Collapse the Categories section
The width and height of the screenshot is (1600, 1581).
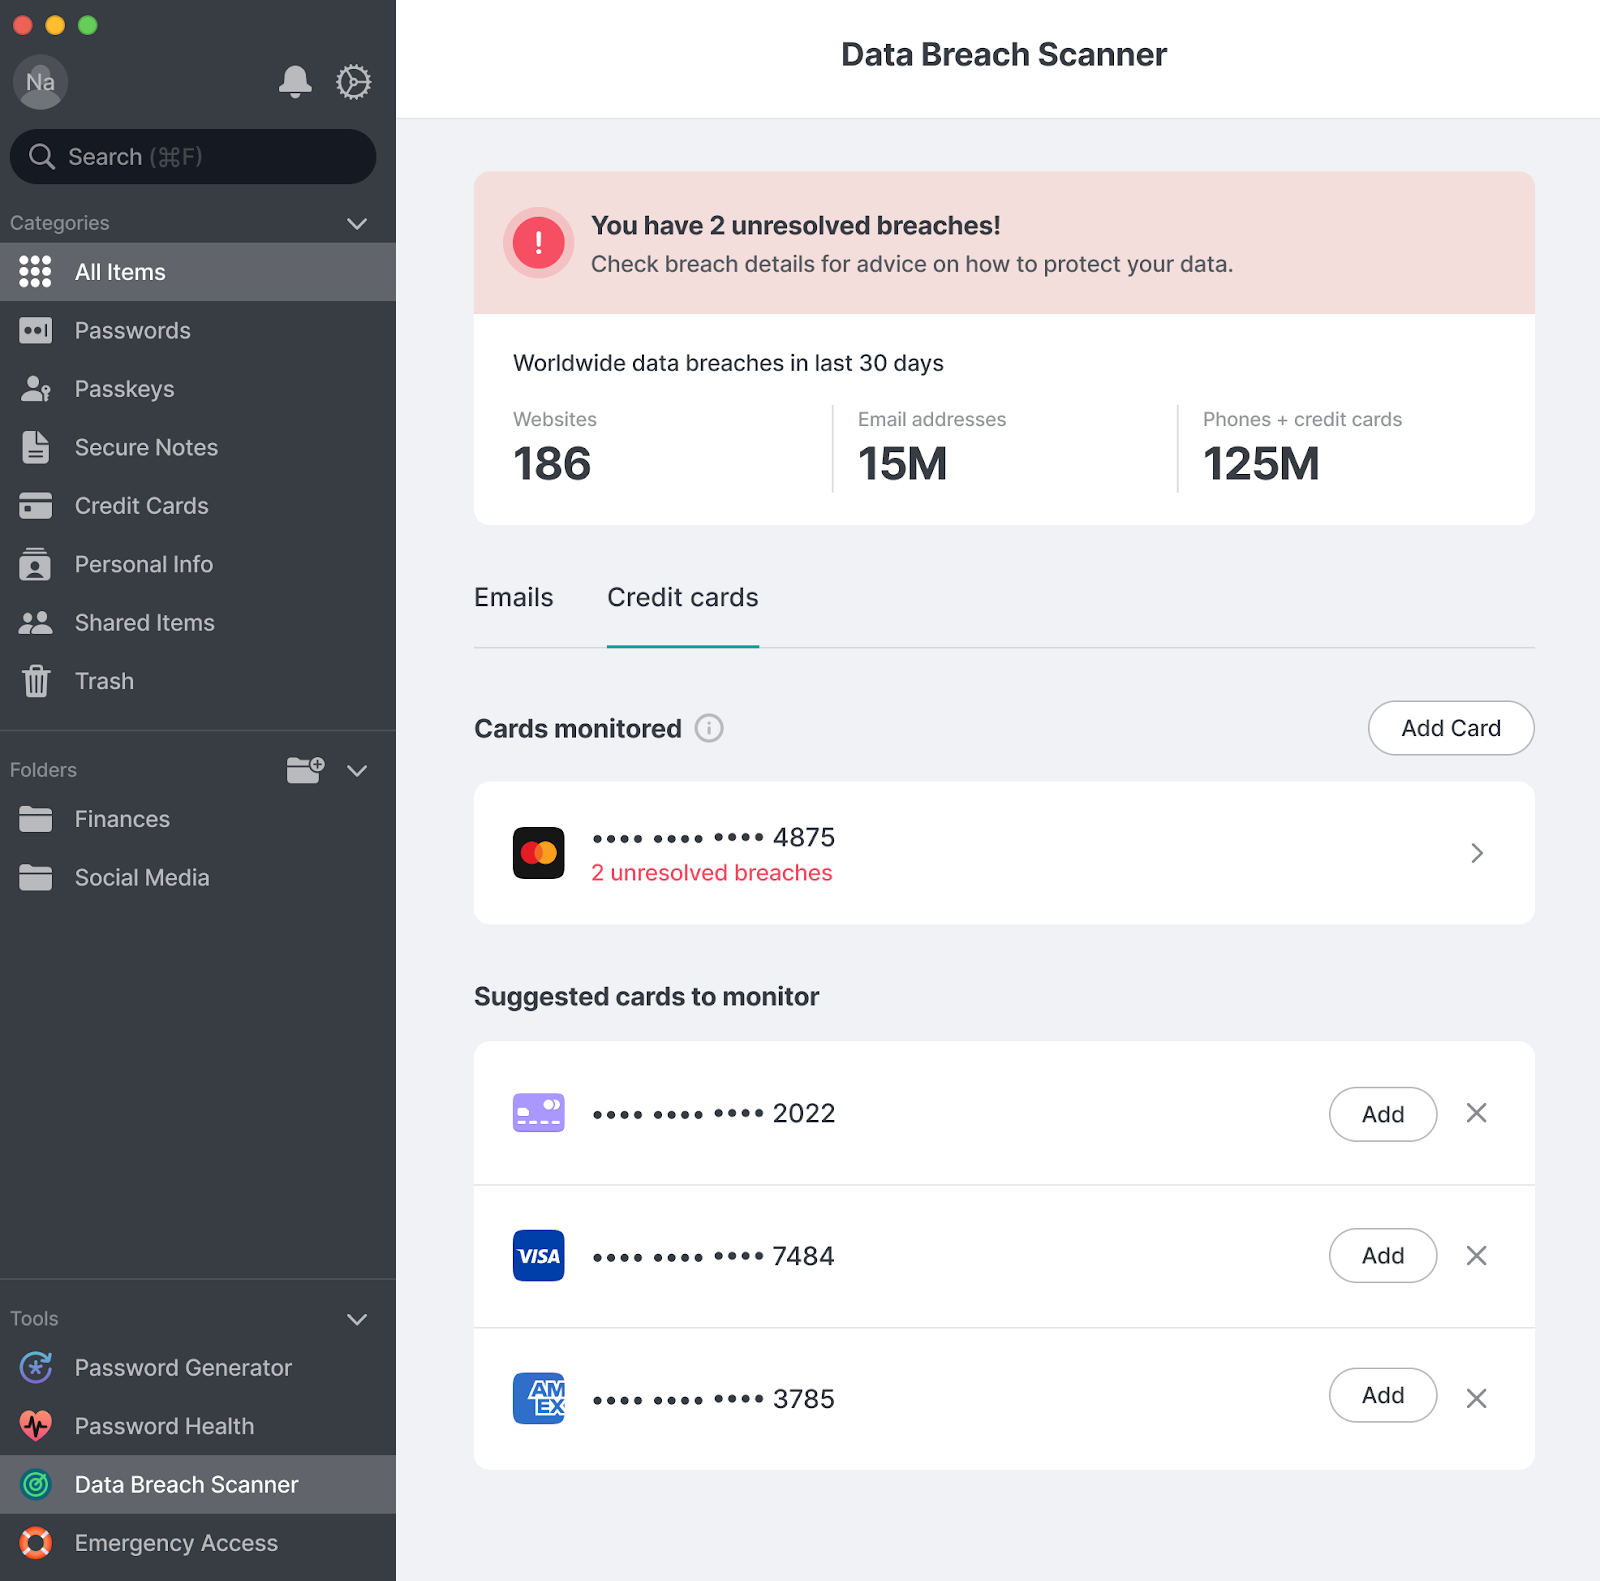point(357,223)
